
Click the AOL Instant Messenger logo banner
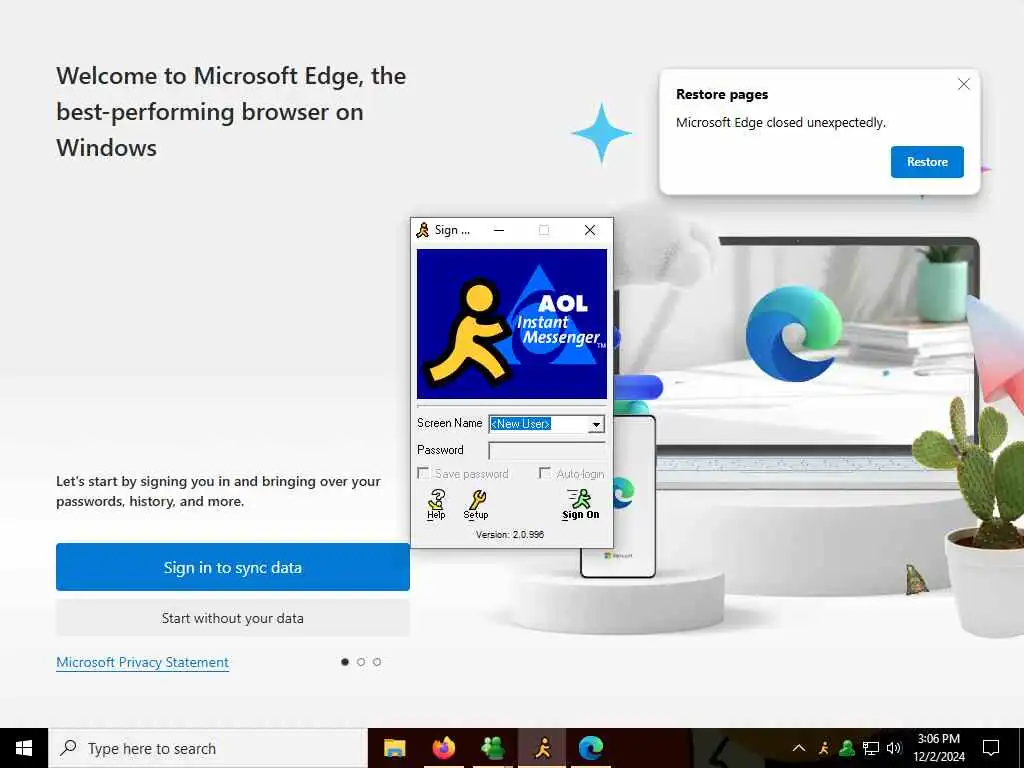pos(511,324)
